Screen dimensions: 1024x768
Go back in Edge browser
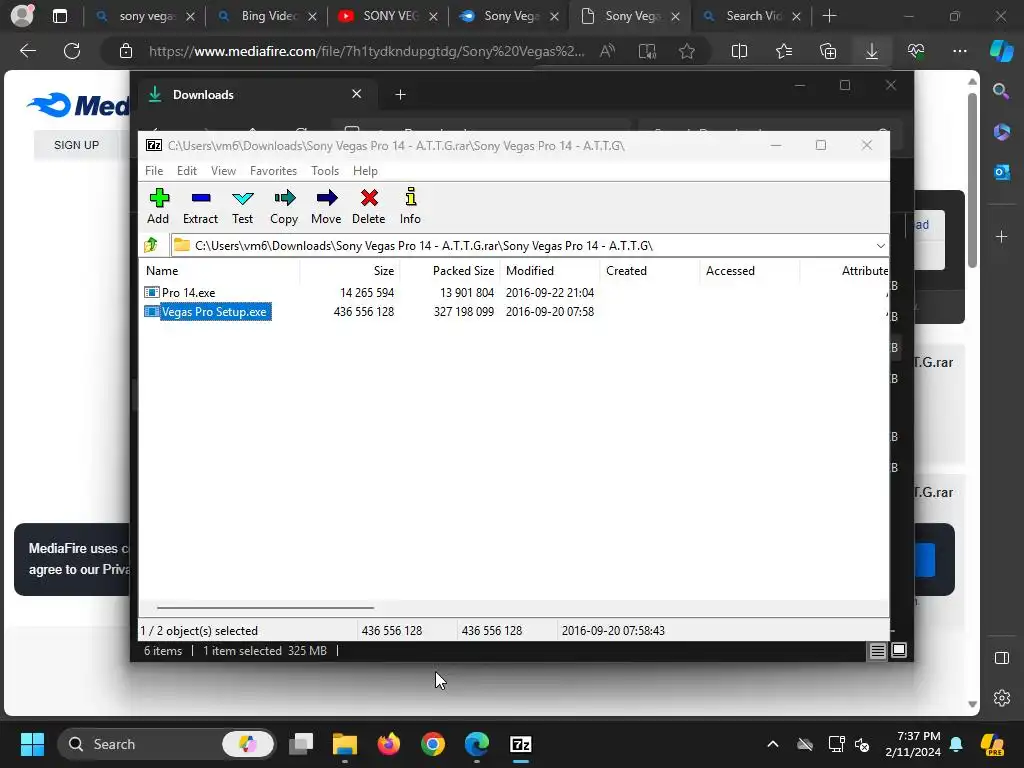click(28, 51)
